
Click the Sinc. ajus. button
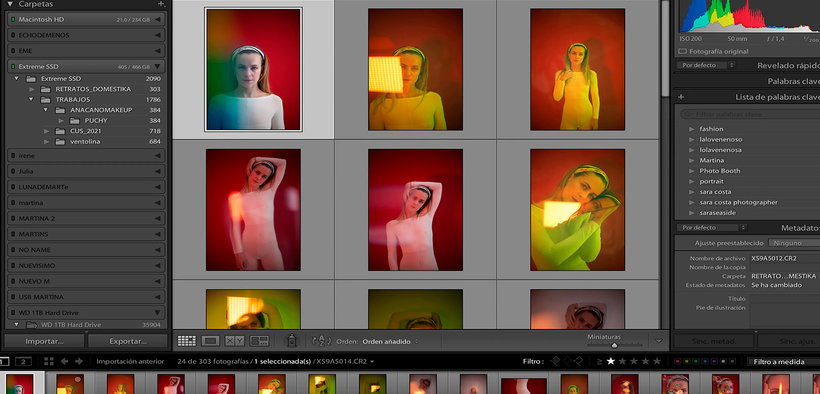click(788, 341)
